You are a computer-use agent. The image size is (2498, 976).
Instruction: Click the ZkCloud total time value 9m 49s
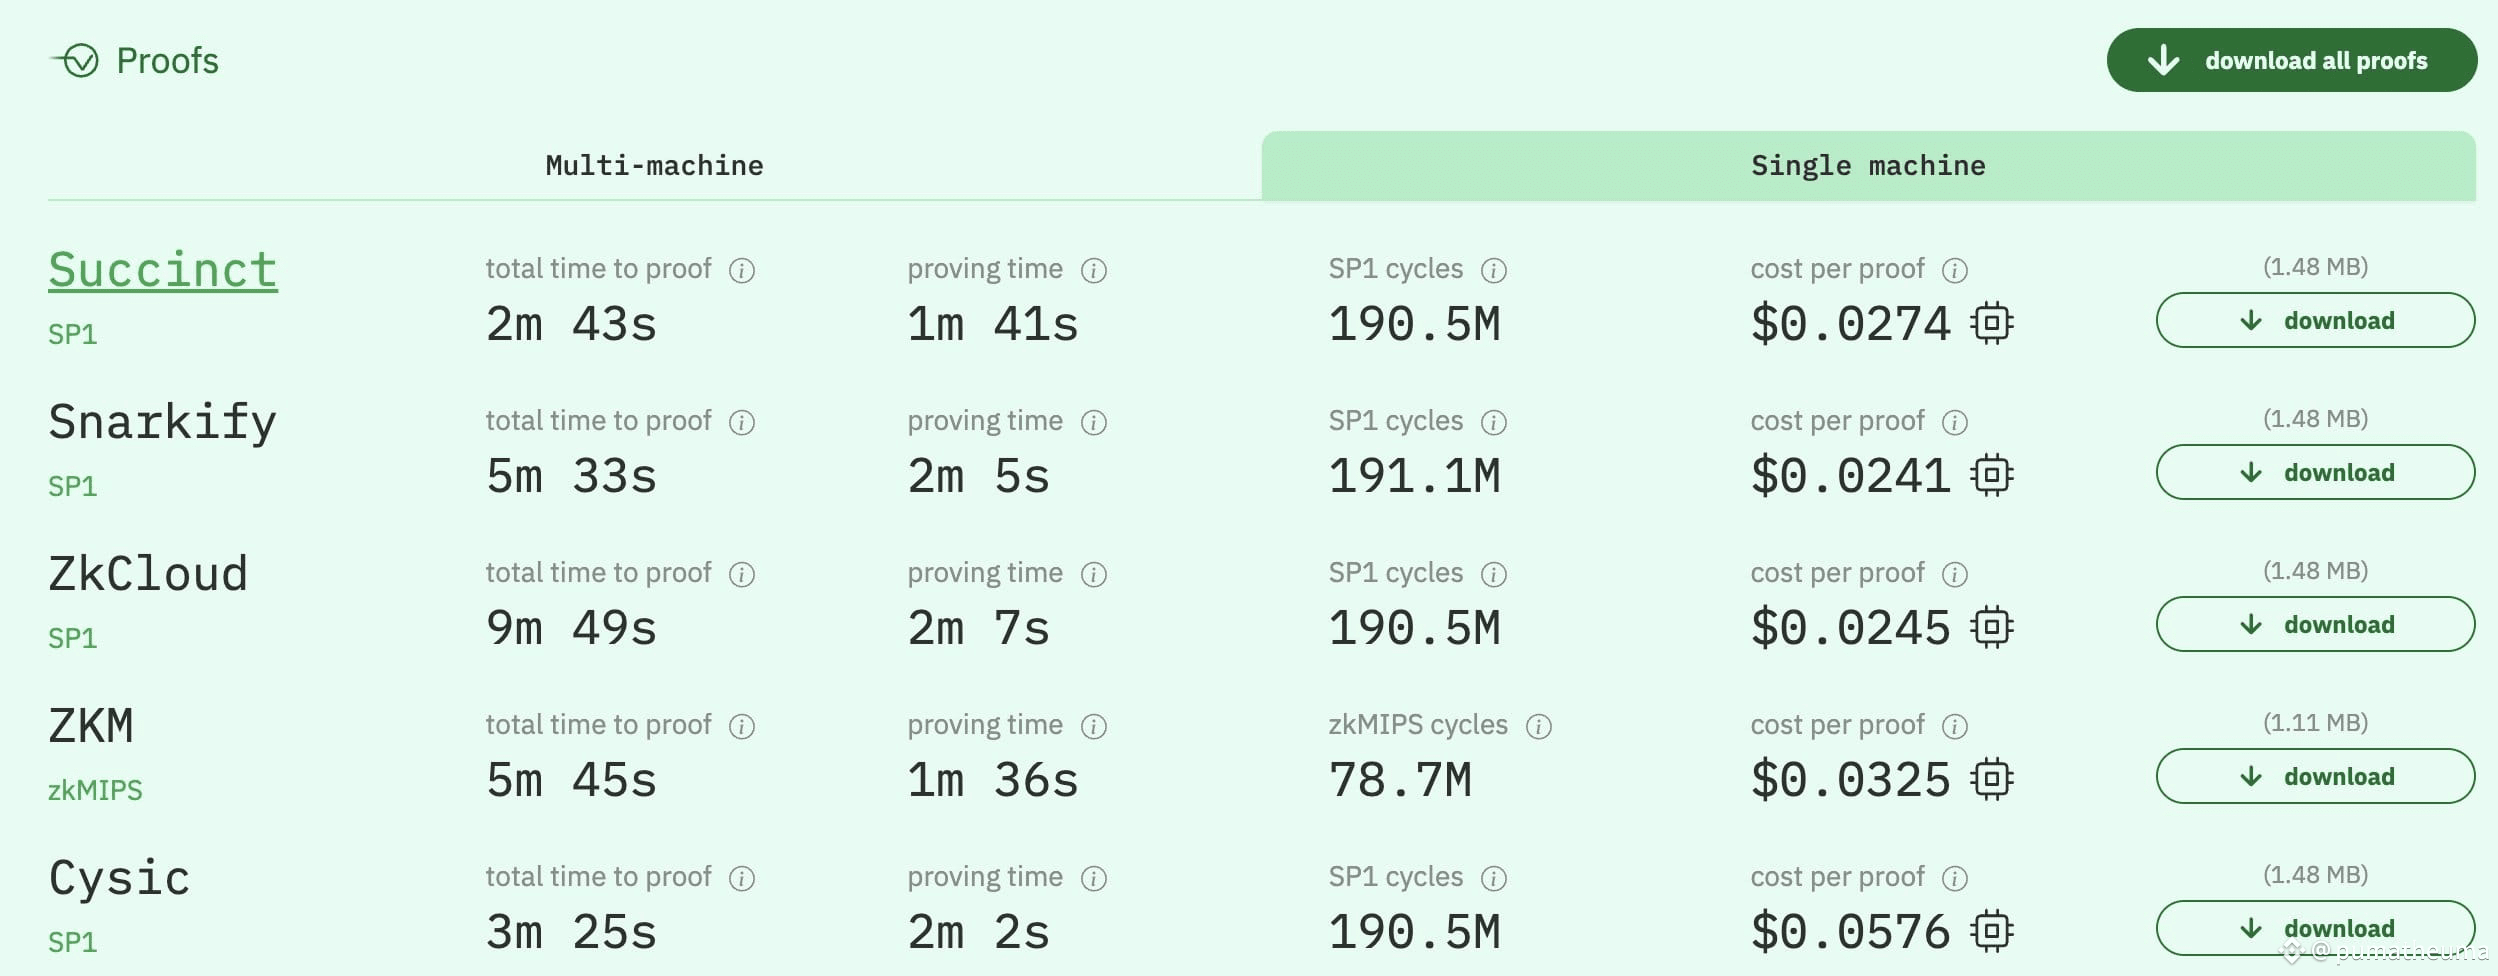click(571, 628)
